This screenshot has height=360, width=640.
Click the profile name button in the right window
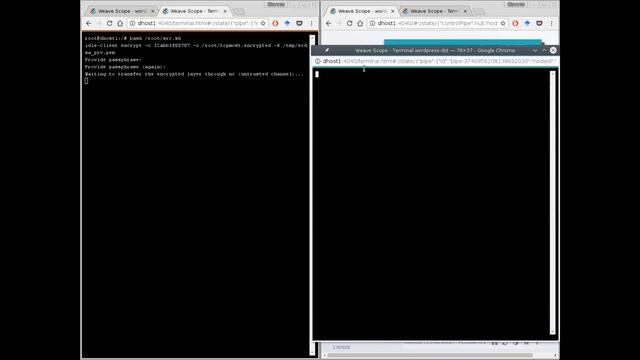tap(516, 4)
